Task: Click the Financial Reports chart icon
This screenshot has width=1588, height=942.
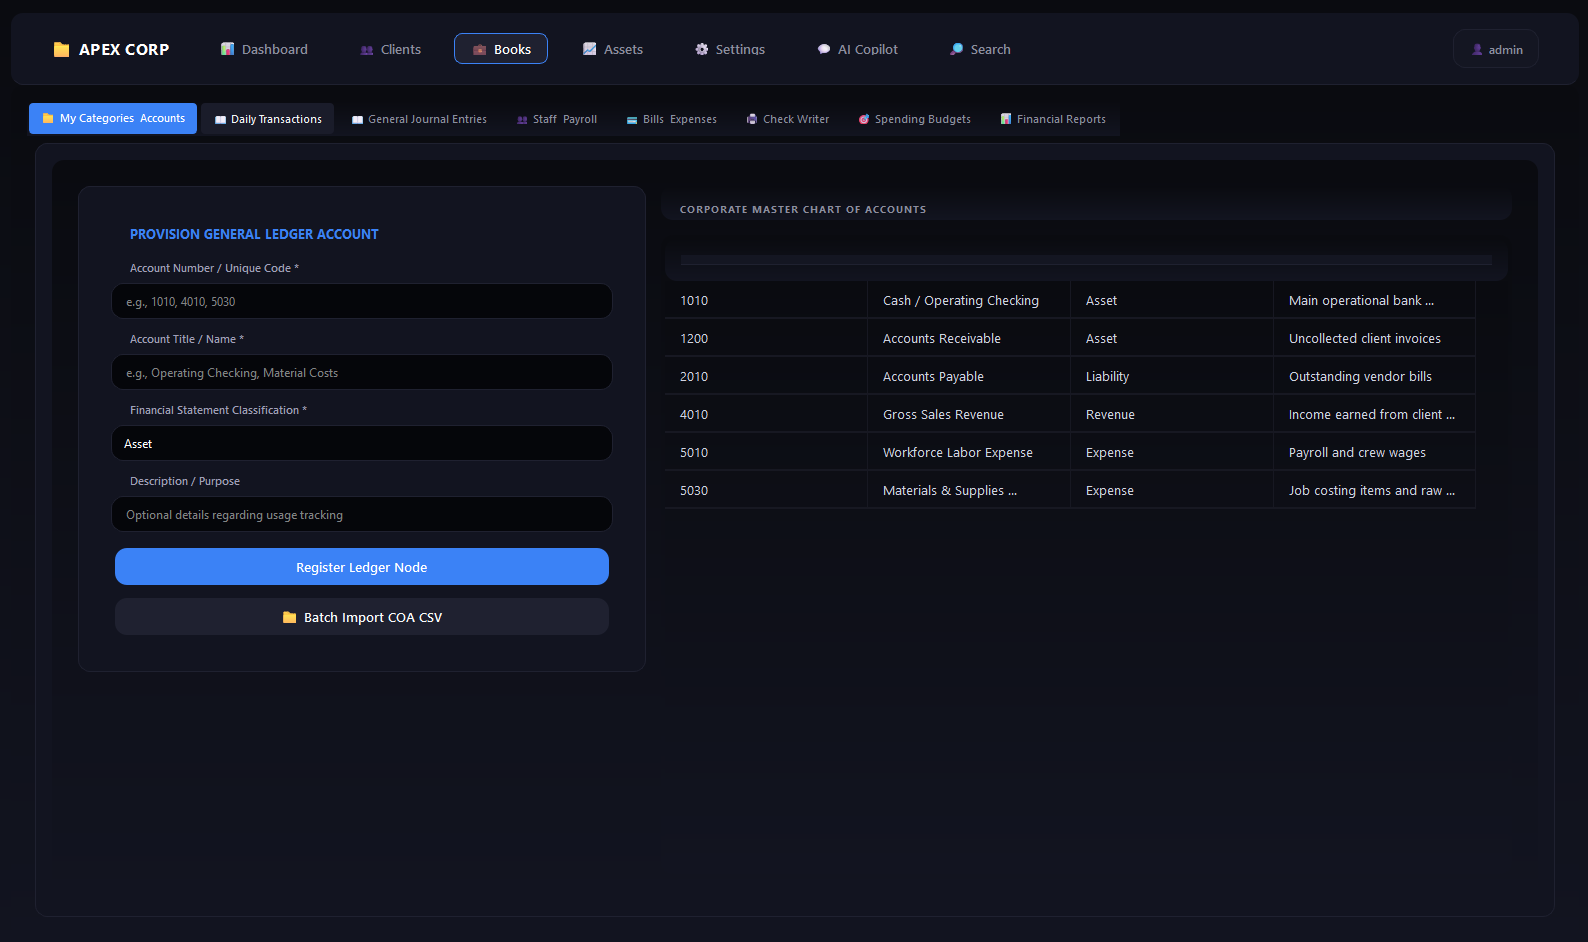Action: click(x=1006, y=119)
